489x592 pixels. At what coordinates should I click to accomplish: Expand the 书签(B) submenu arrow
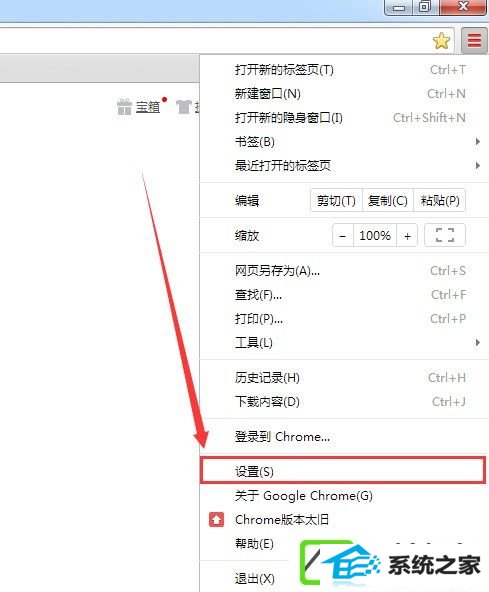point(478,142)
